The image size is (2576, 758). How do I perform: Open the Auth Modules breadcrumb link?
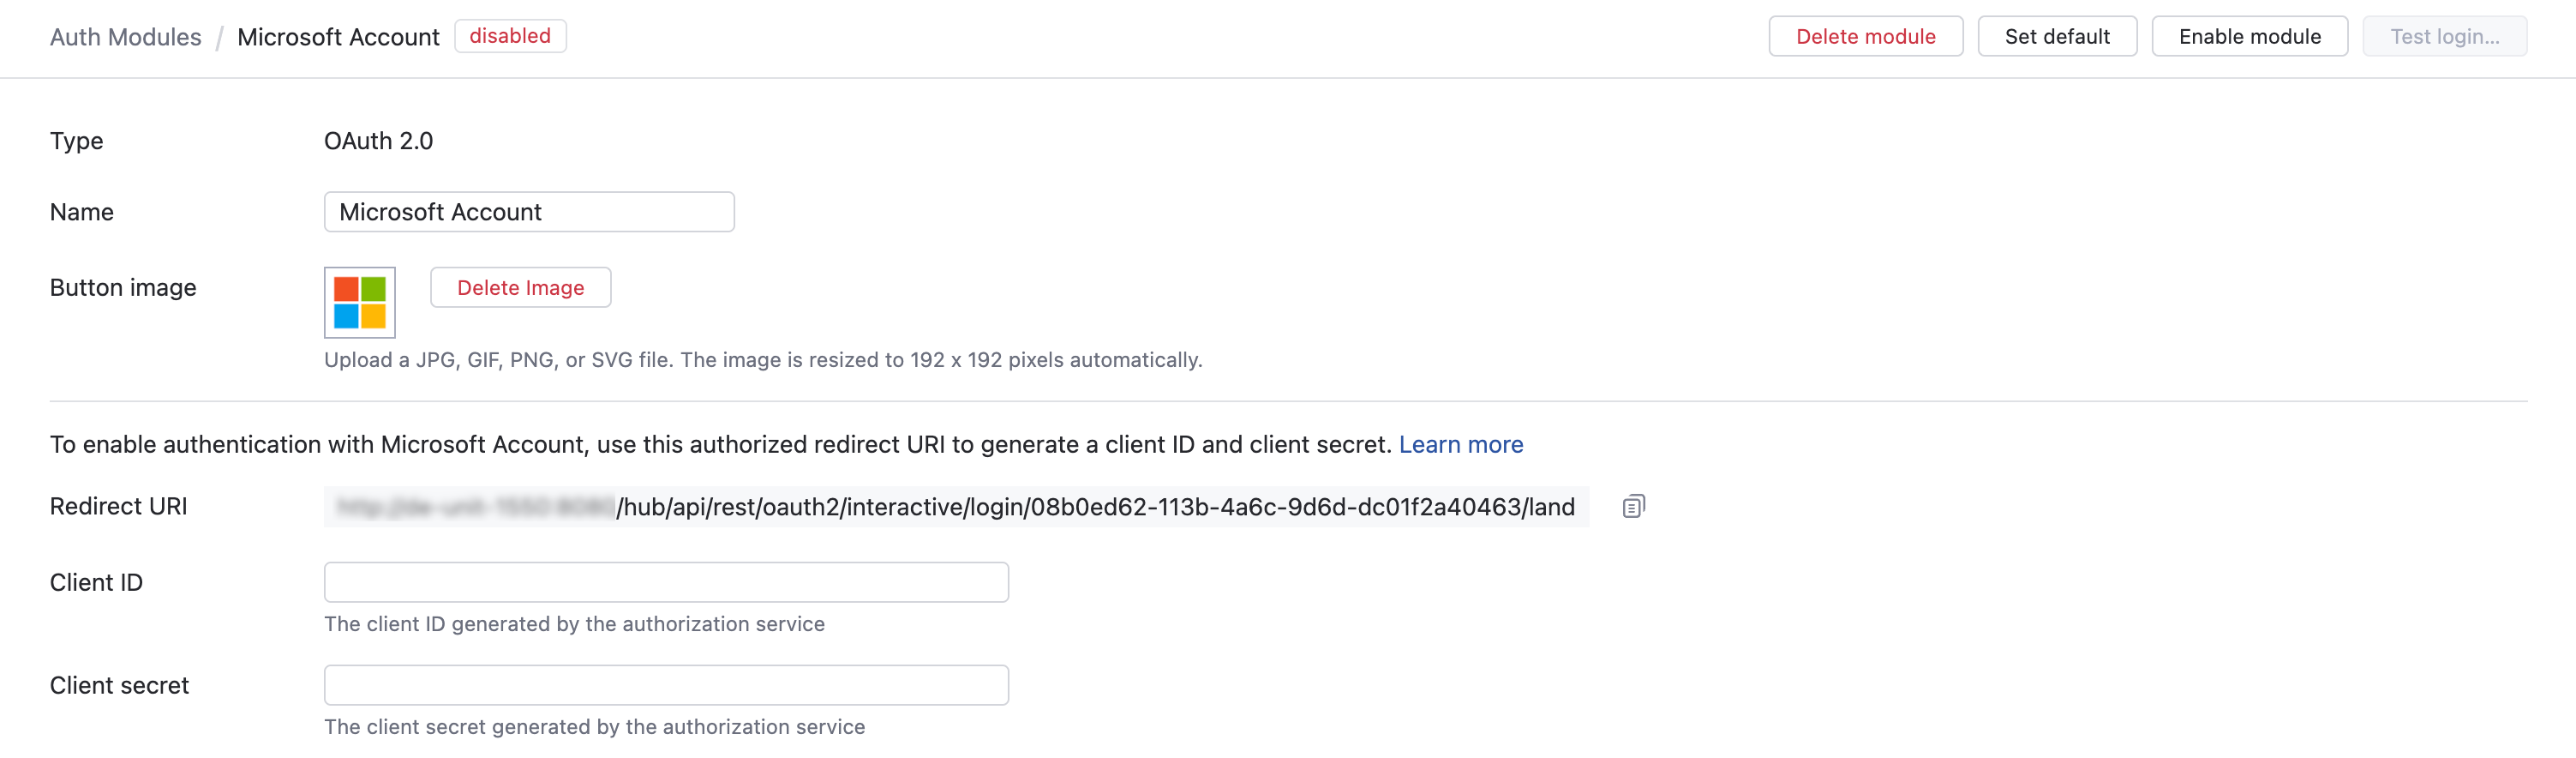click(125, 36)
